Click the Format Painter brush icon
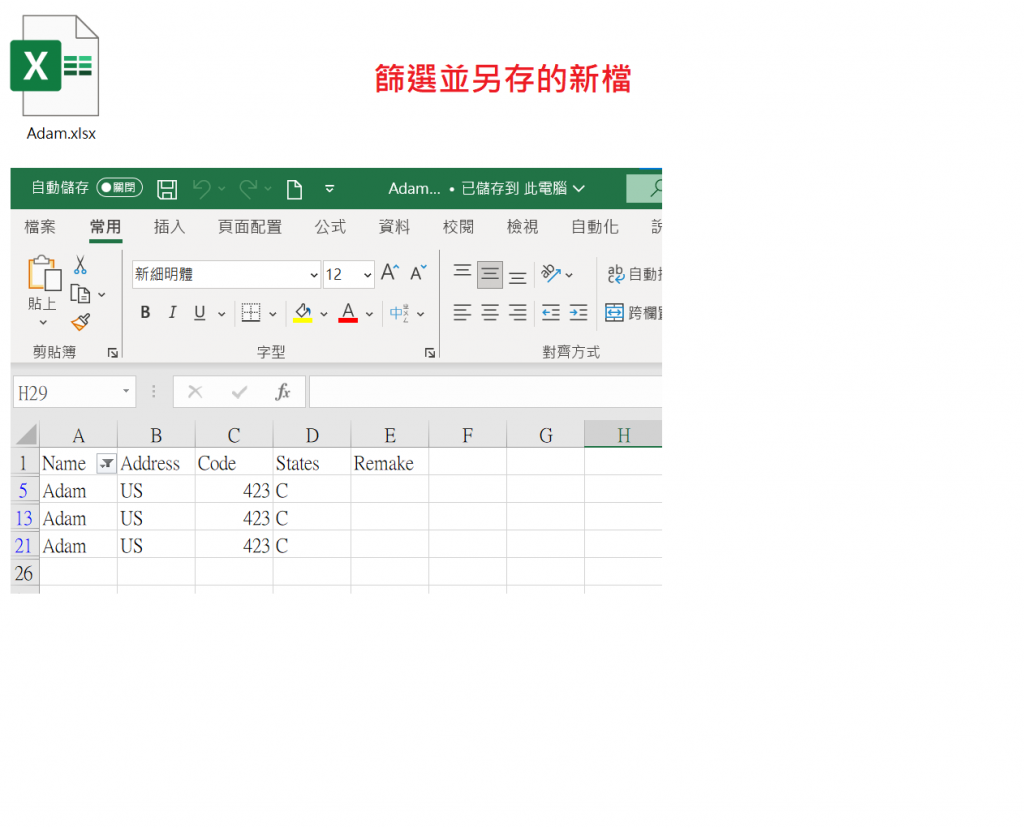Viewport: 1024px width, 828px height. 80,322
